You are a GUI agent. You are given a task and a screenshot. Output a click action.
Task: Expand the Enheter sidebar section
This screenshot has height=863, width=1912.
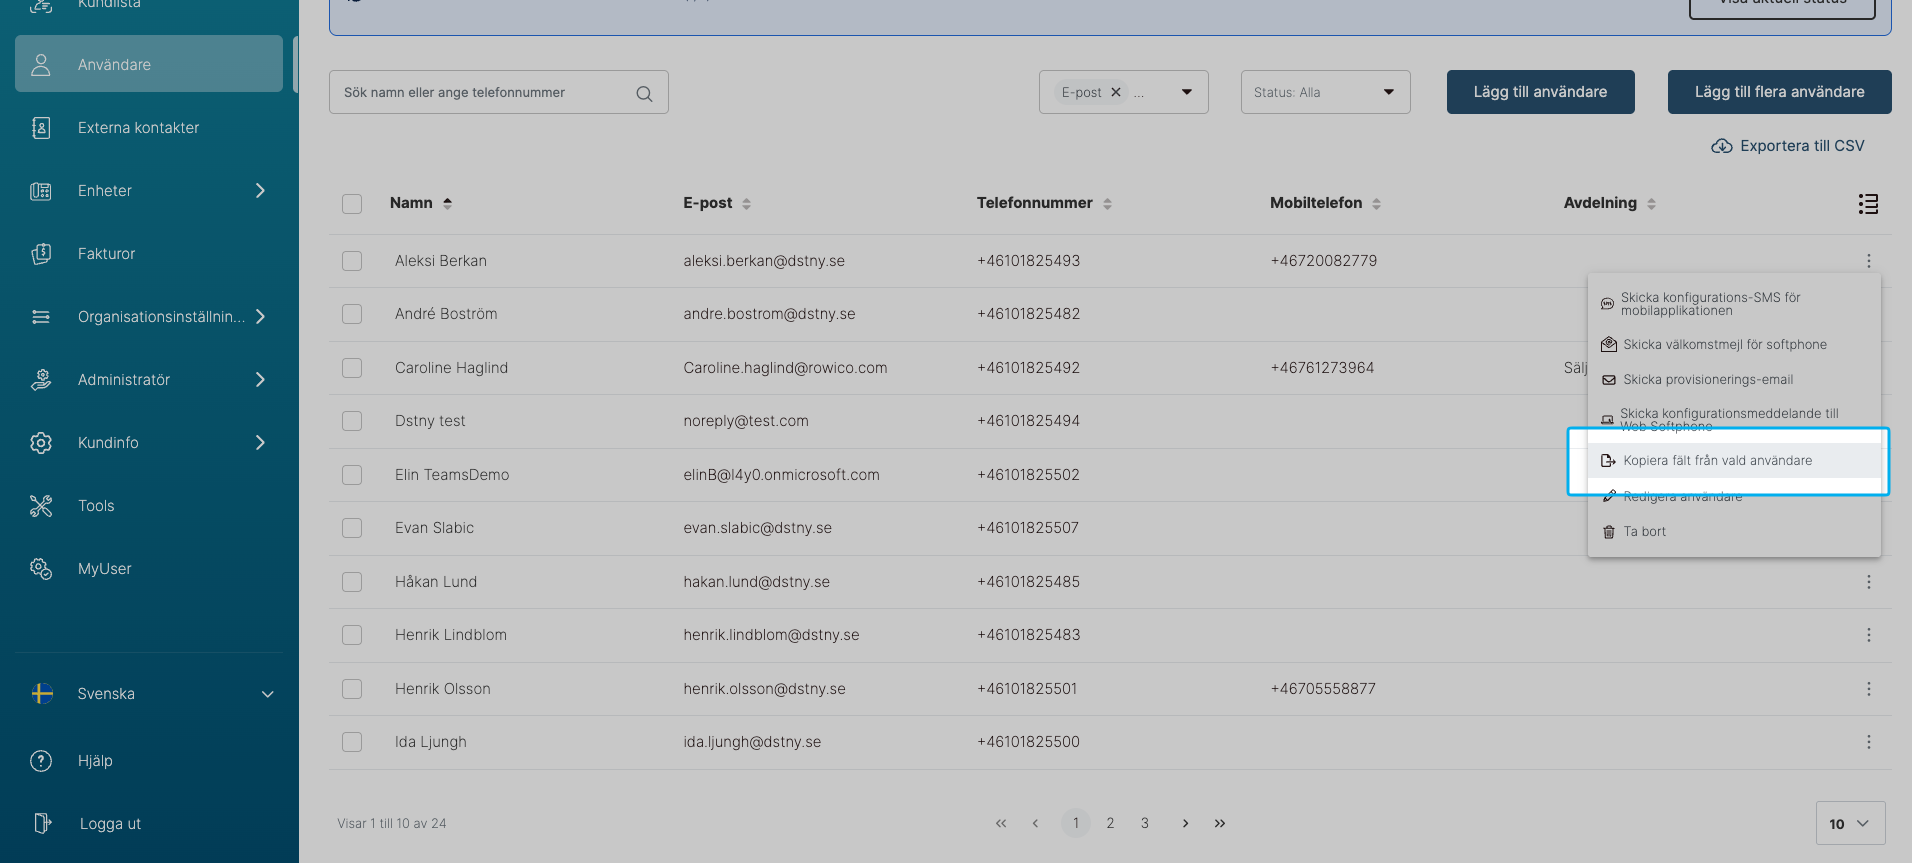[x=260, y=191]
